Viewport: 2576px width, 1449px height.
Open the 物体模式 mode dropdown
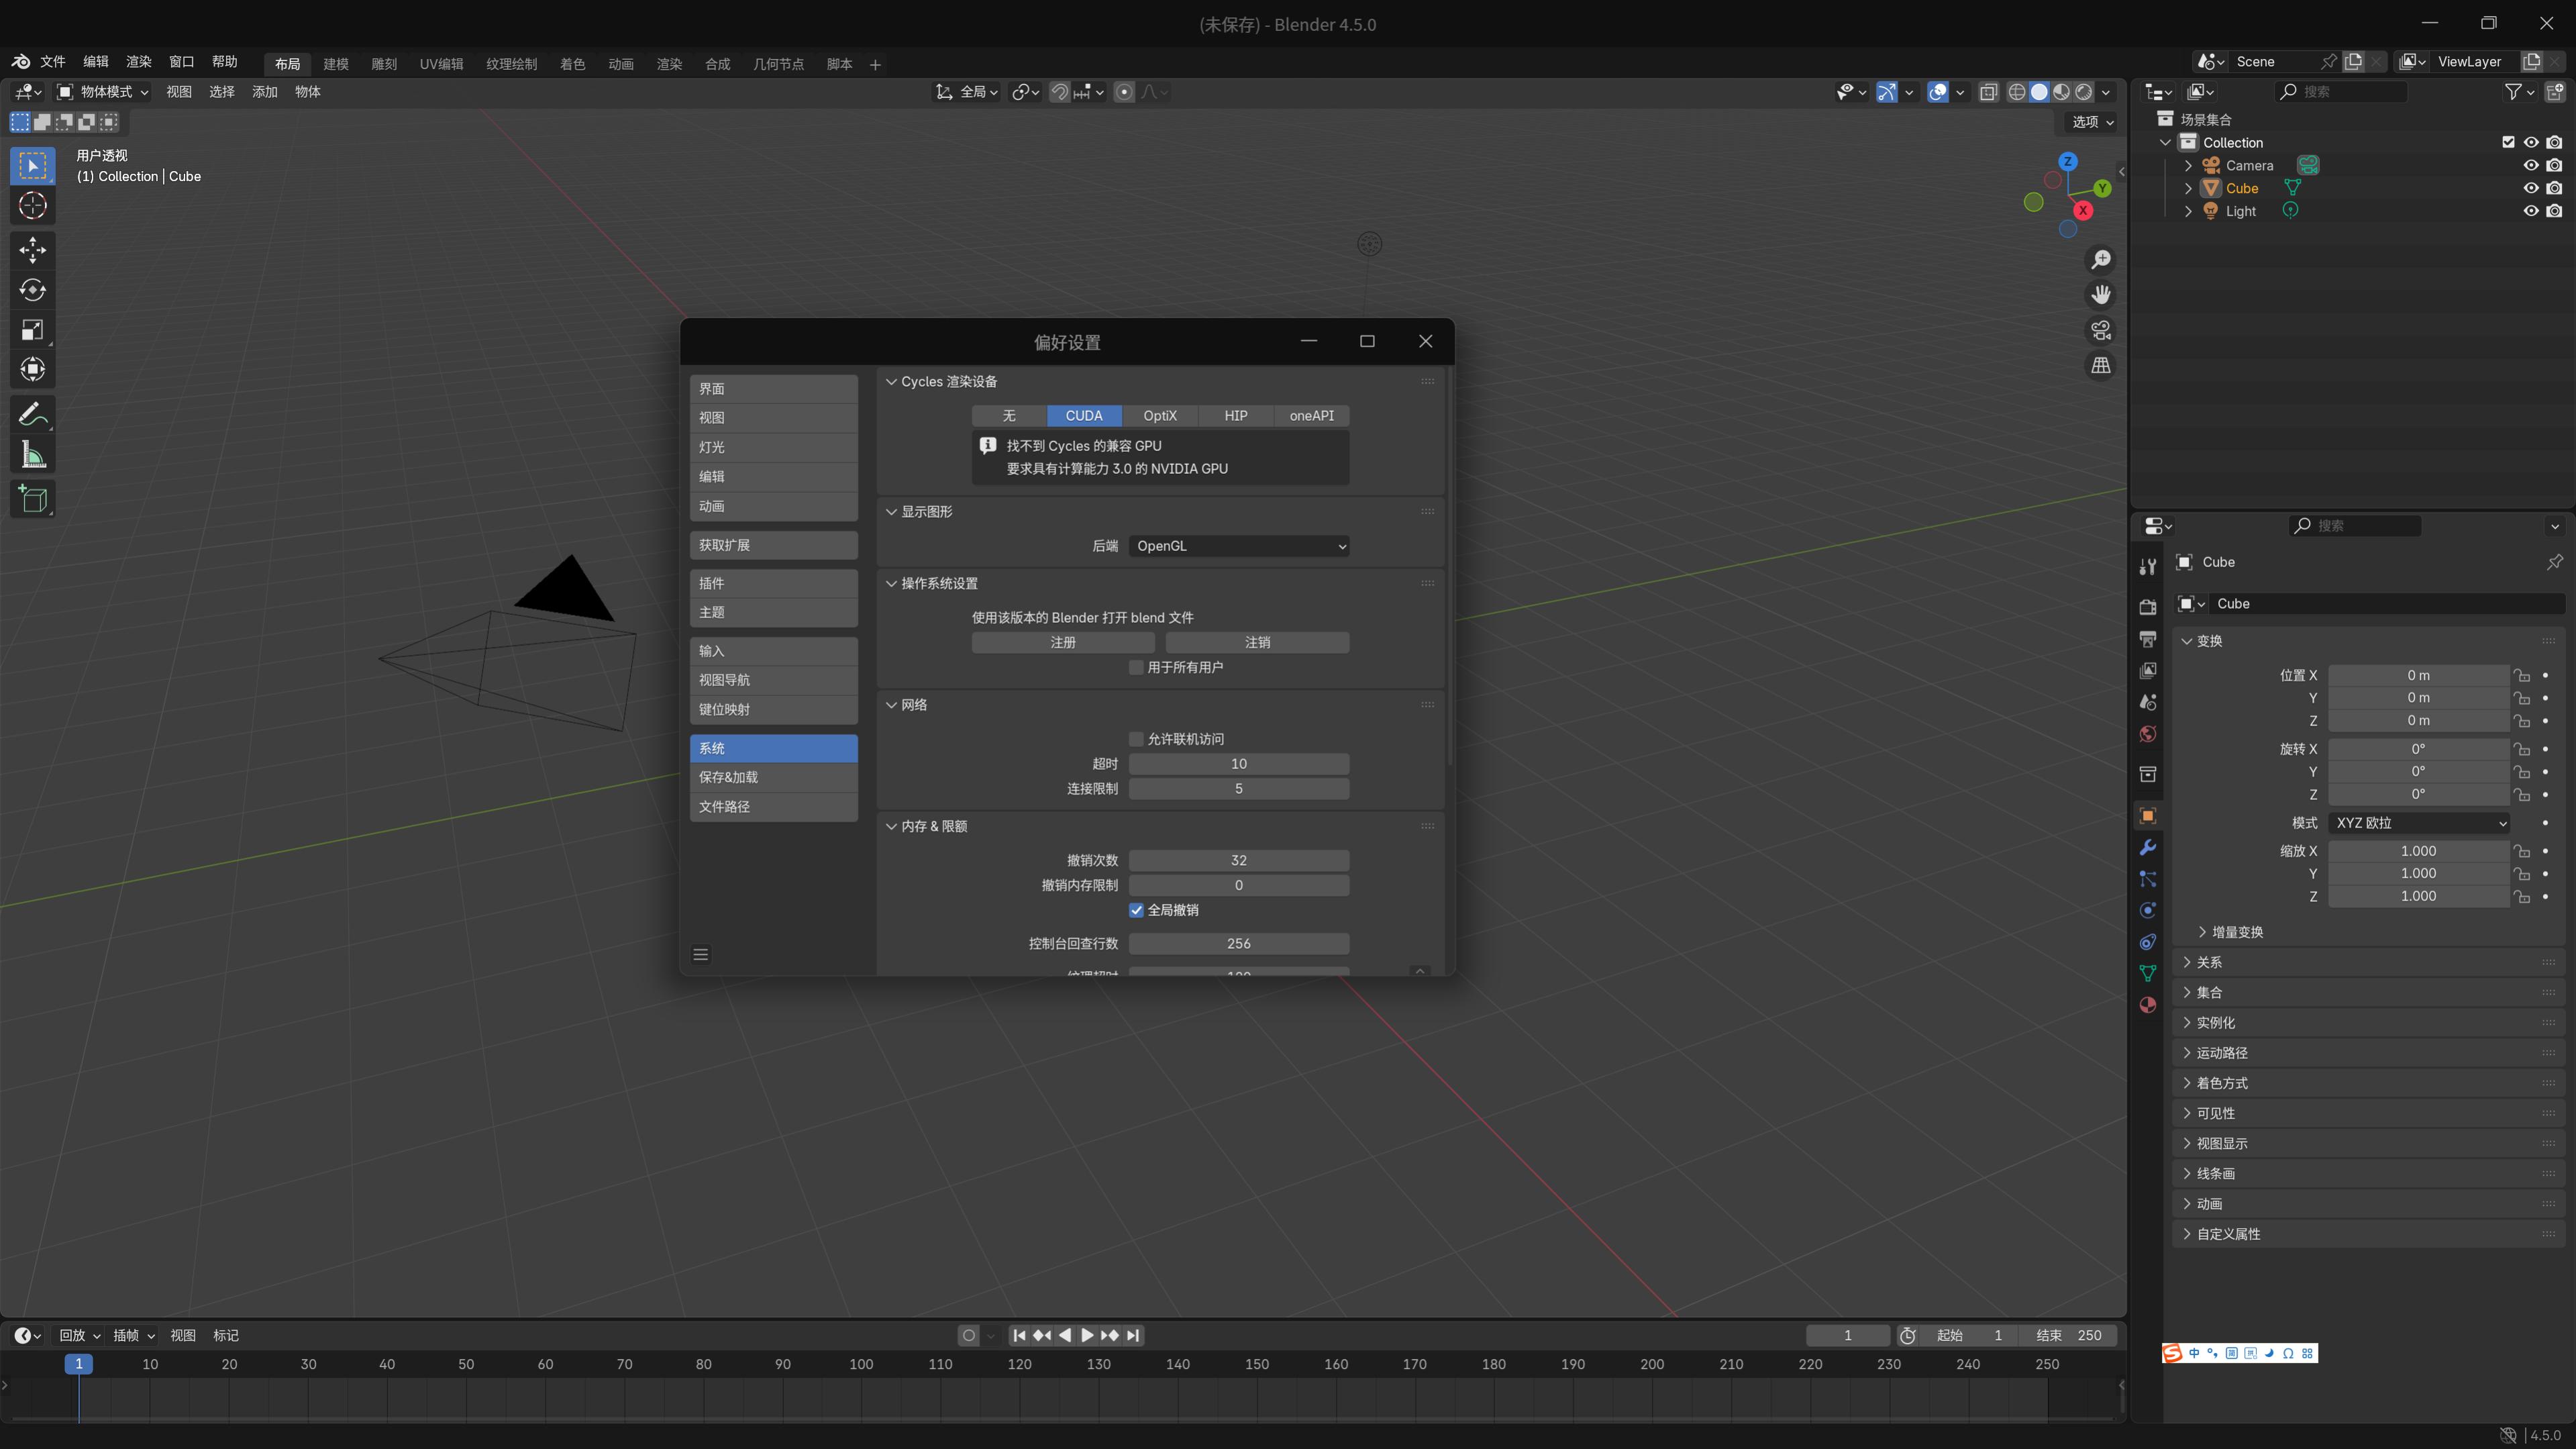tap(103, 92)
